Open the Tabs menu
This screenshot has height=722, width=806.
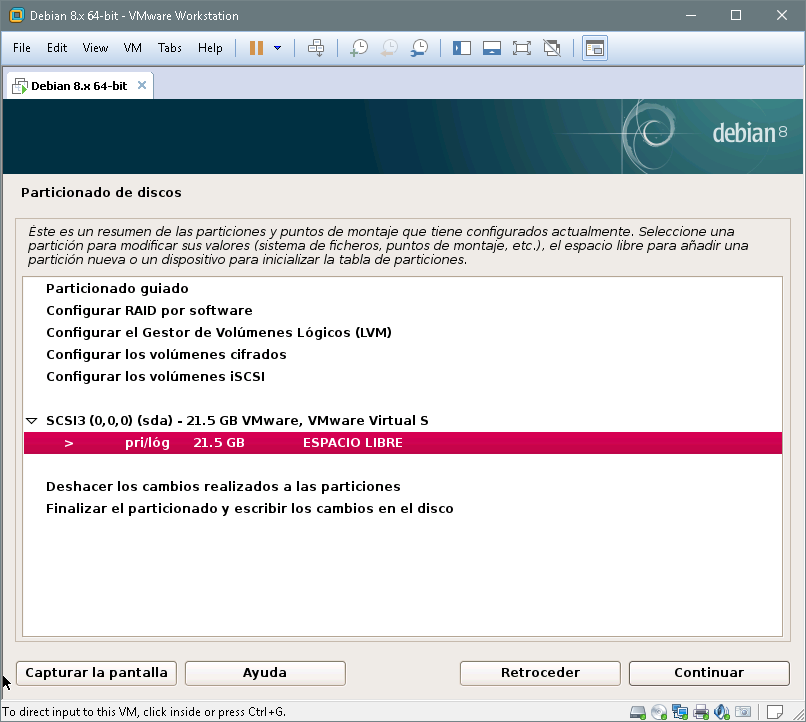tap(170, 48)
